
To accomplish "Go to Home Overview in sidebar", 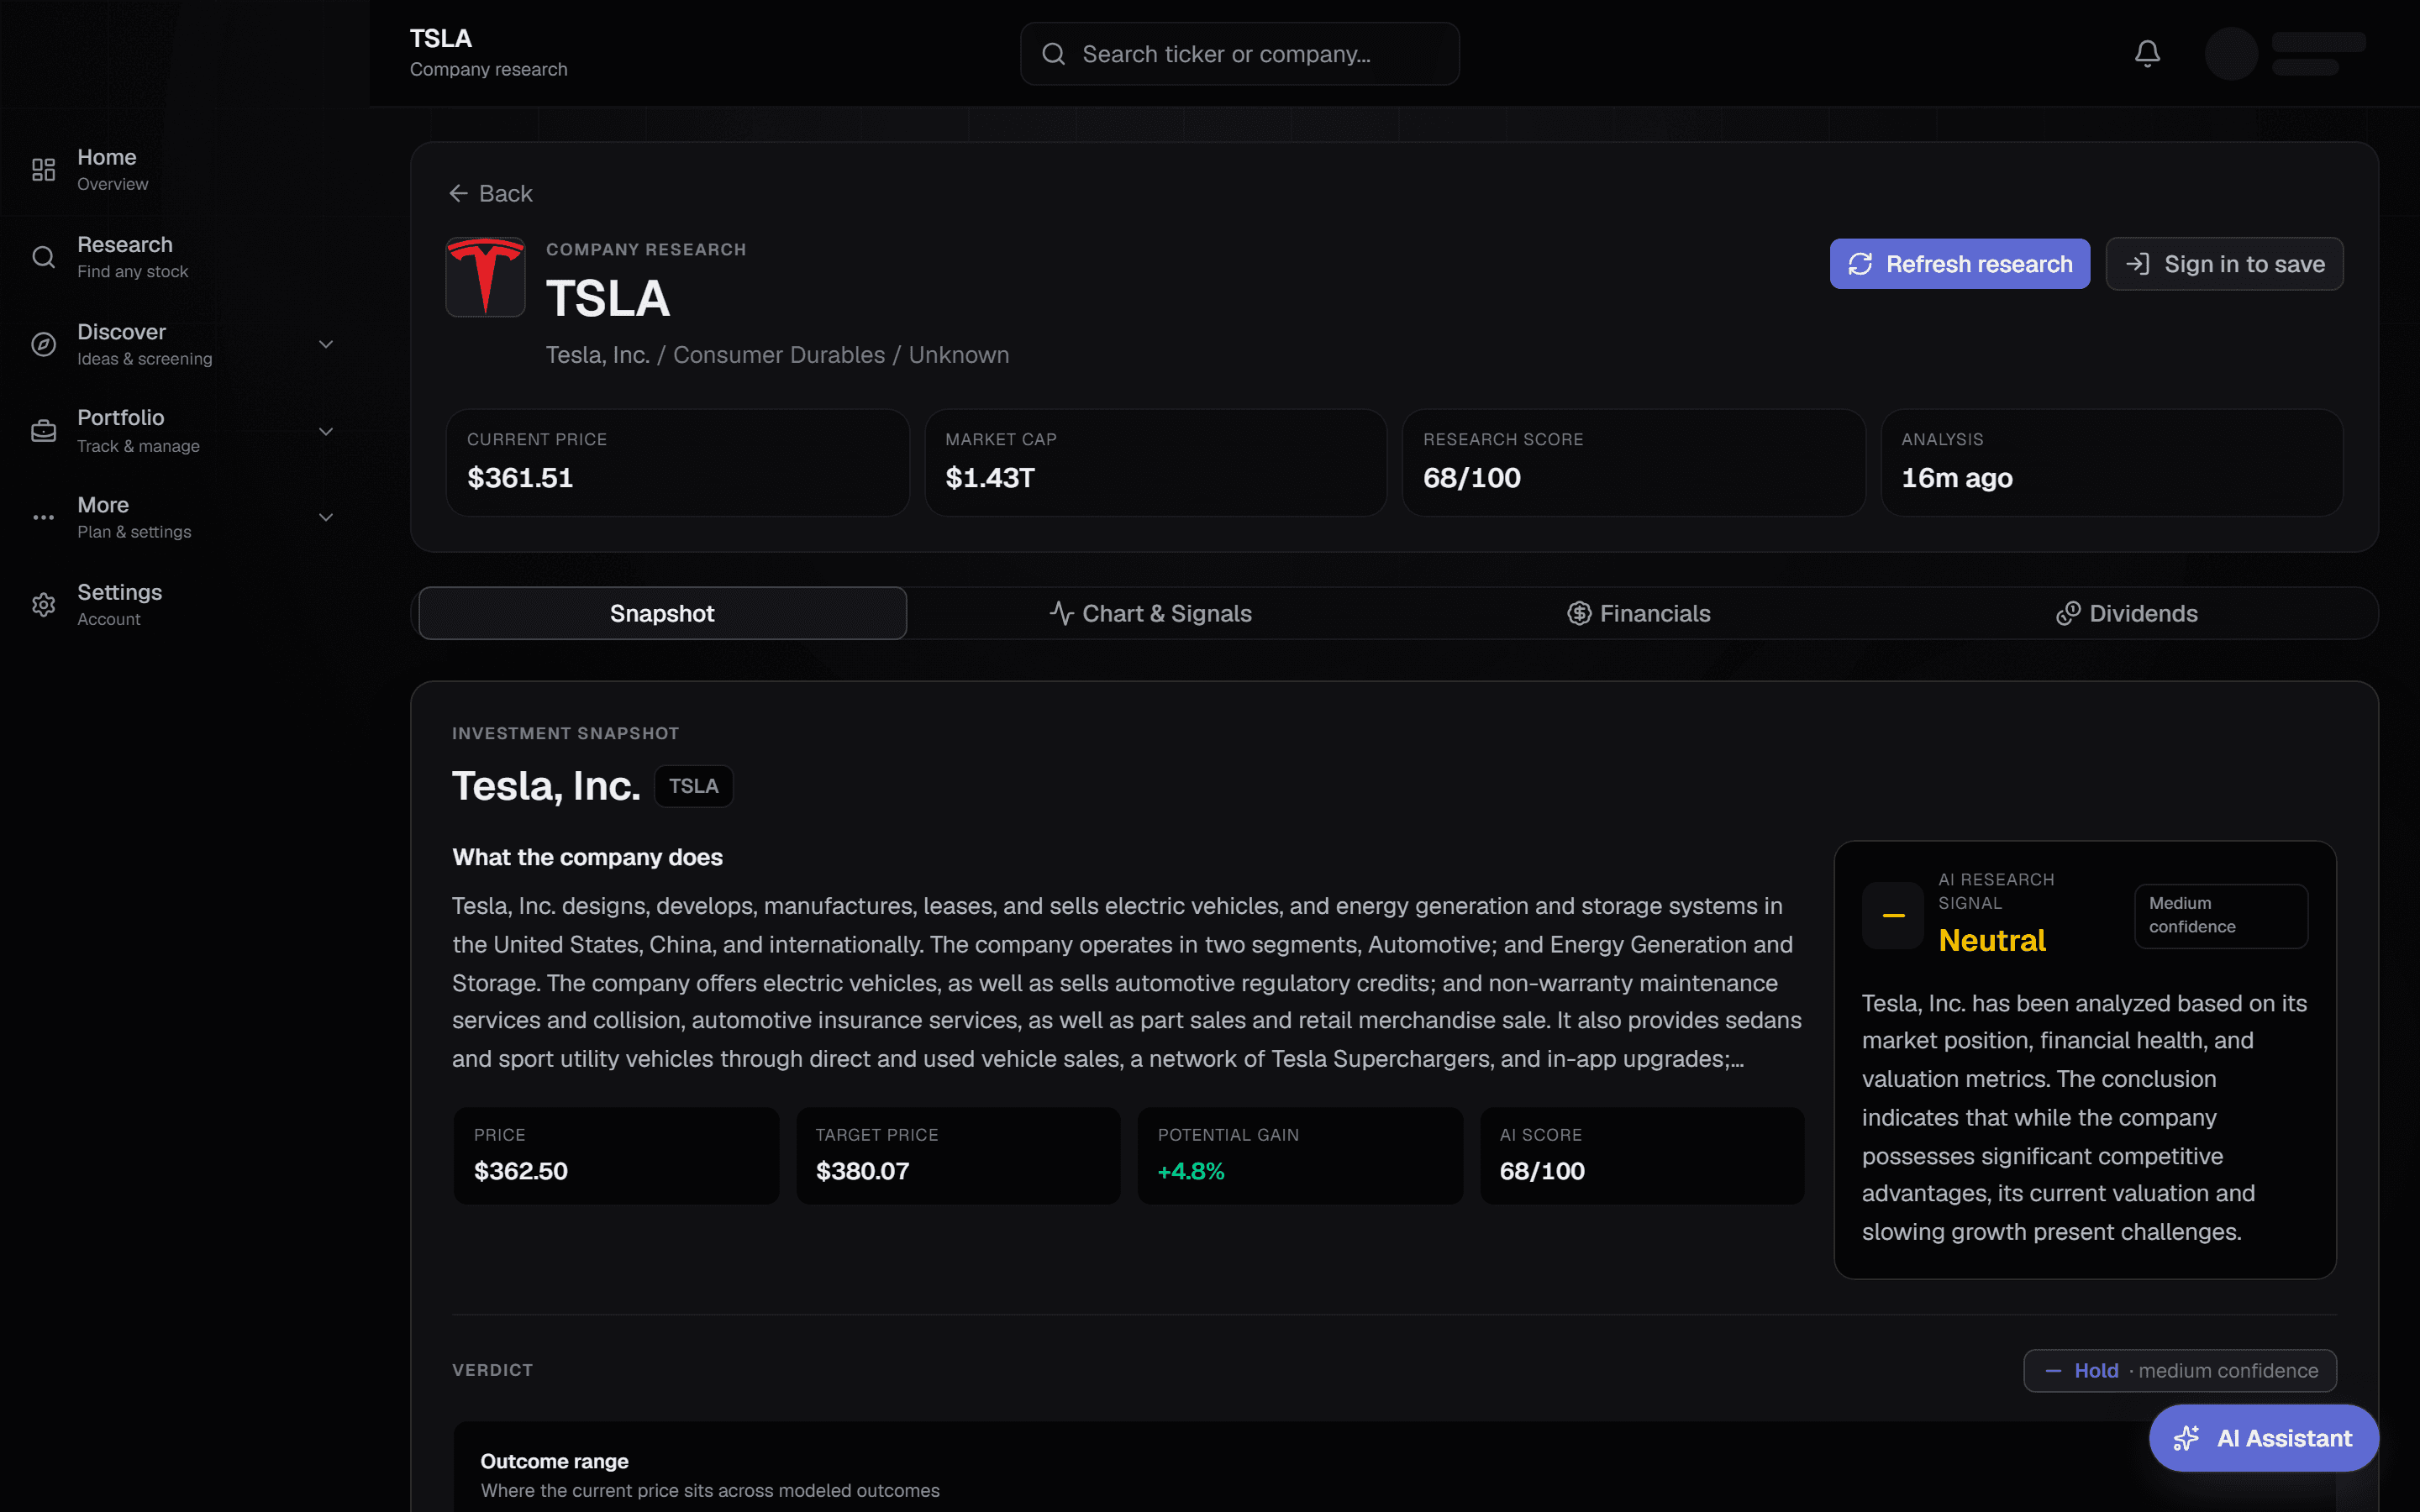I will click(x=184, y=170).
